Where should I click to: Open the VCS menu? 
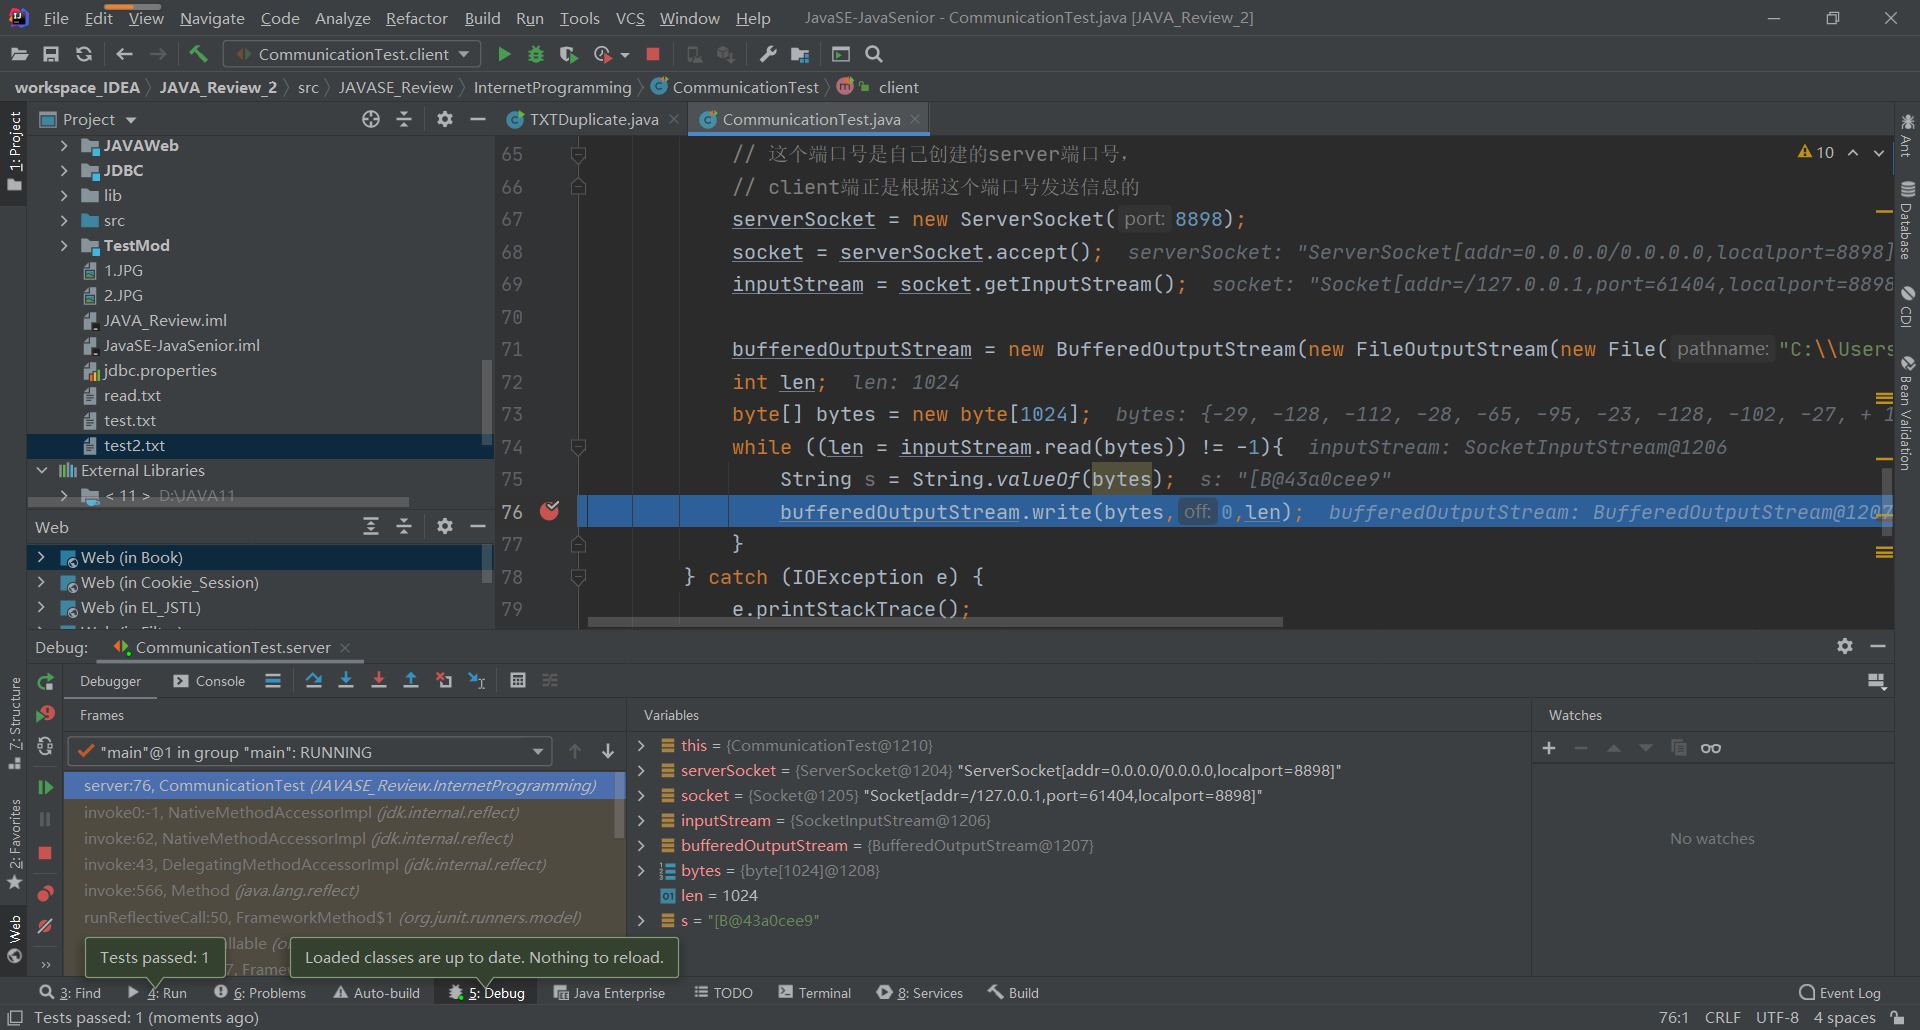pos(630,18)
